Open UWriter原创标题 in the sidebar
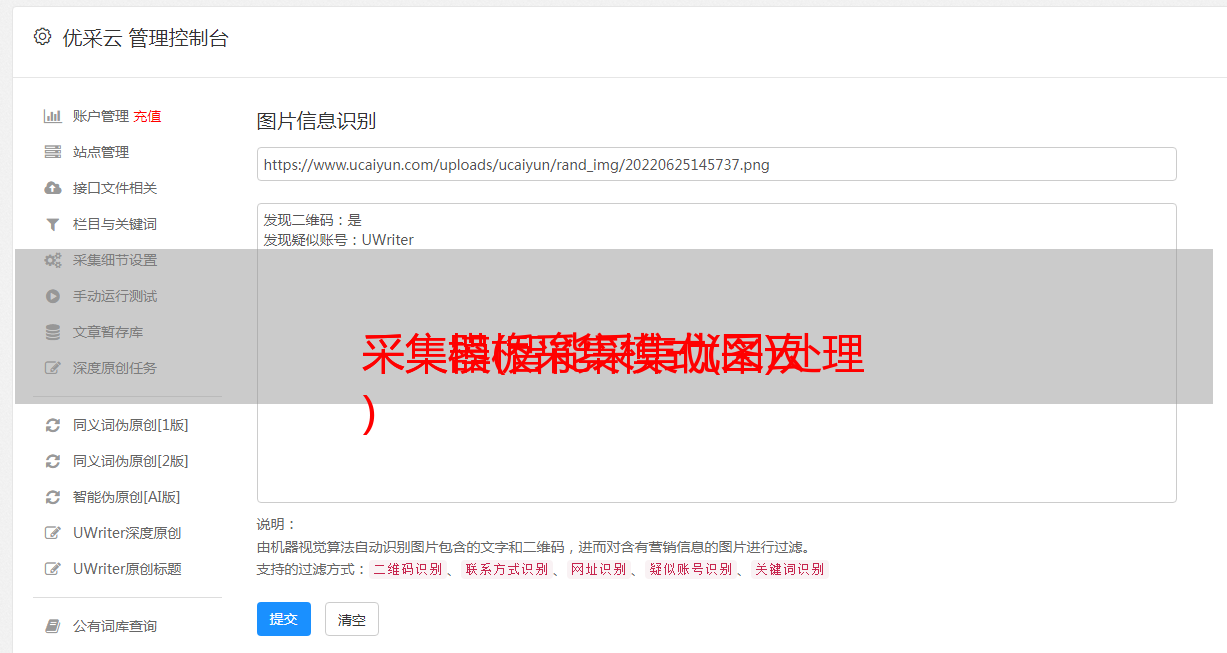 point(127,569)
